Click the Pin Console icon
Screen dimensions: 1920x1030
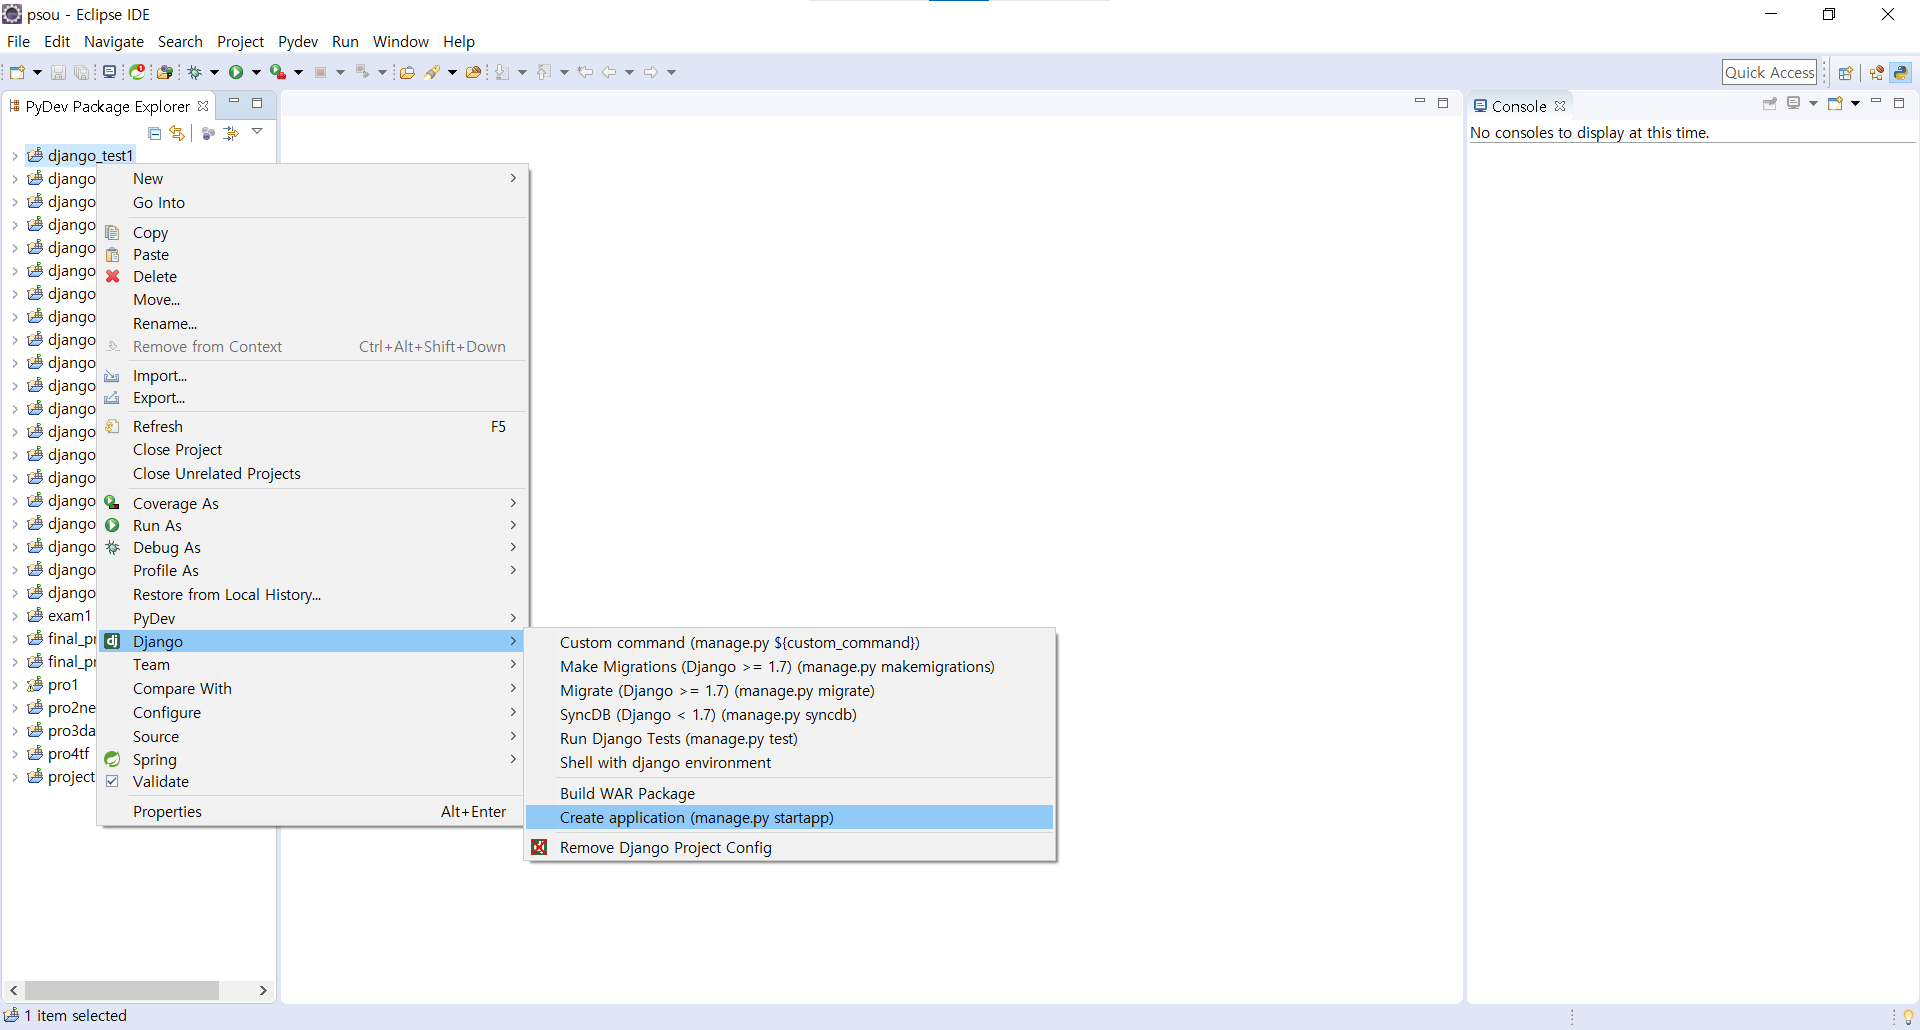[1770, 103]
